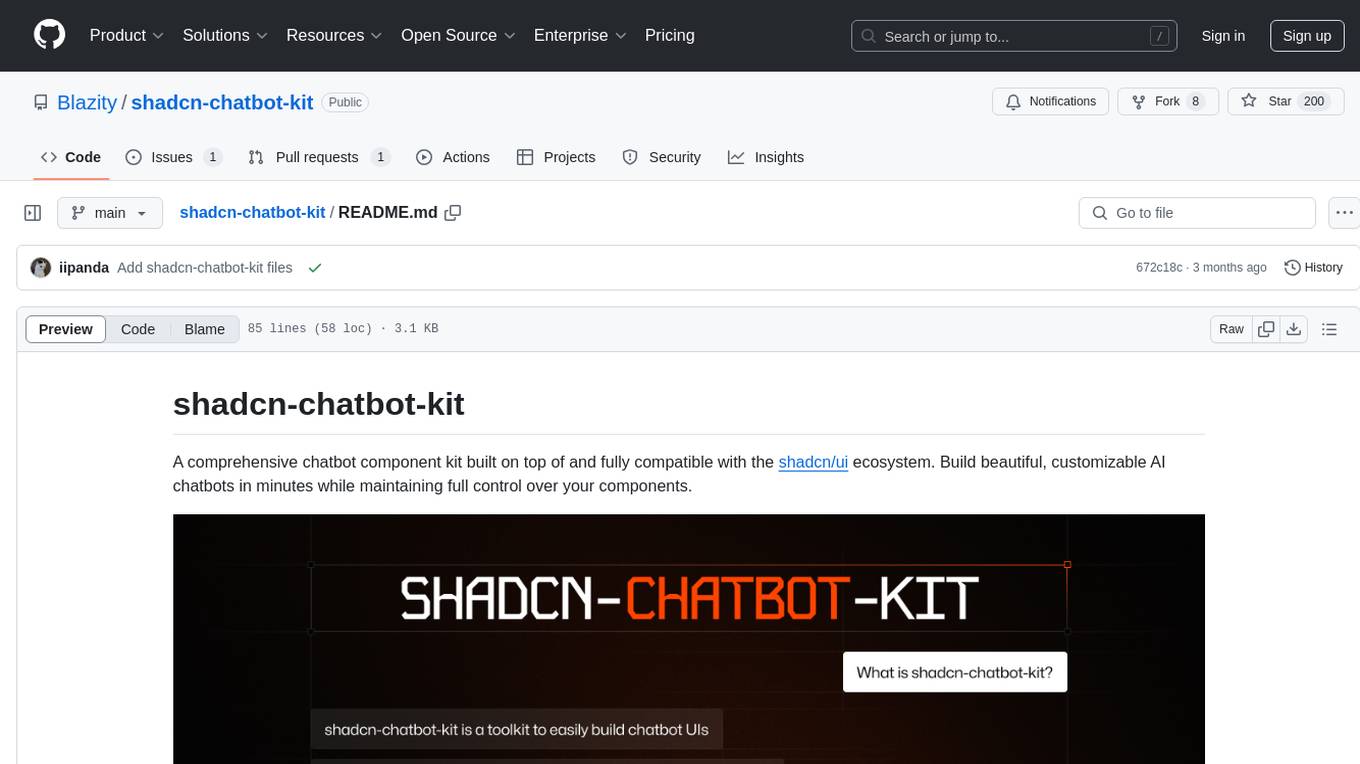
Task: Open the Pull requests tab
Action: point(318,157)
